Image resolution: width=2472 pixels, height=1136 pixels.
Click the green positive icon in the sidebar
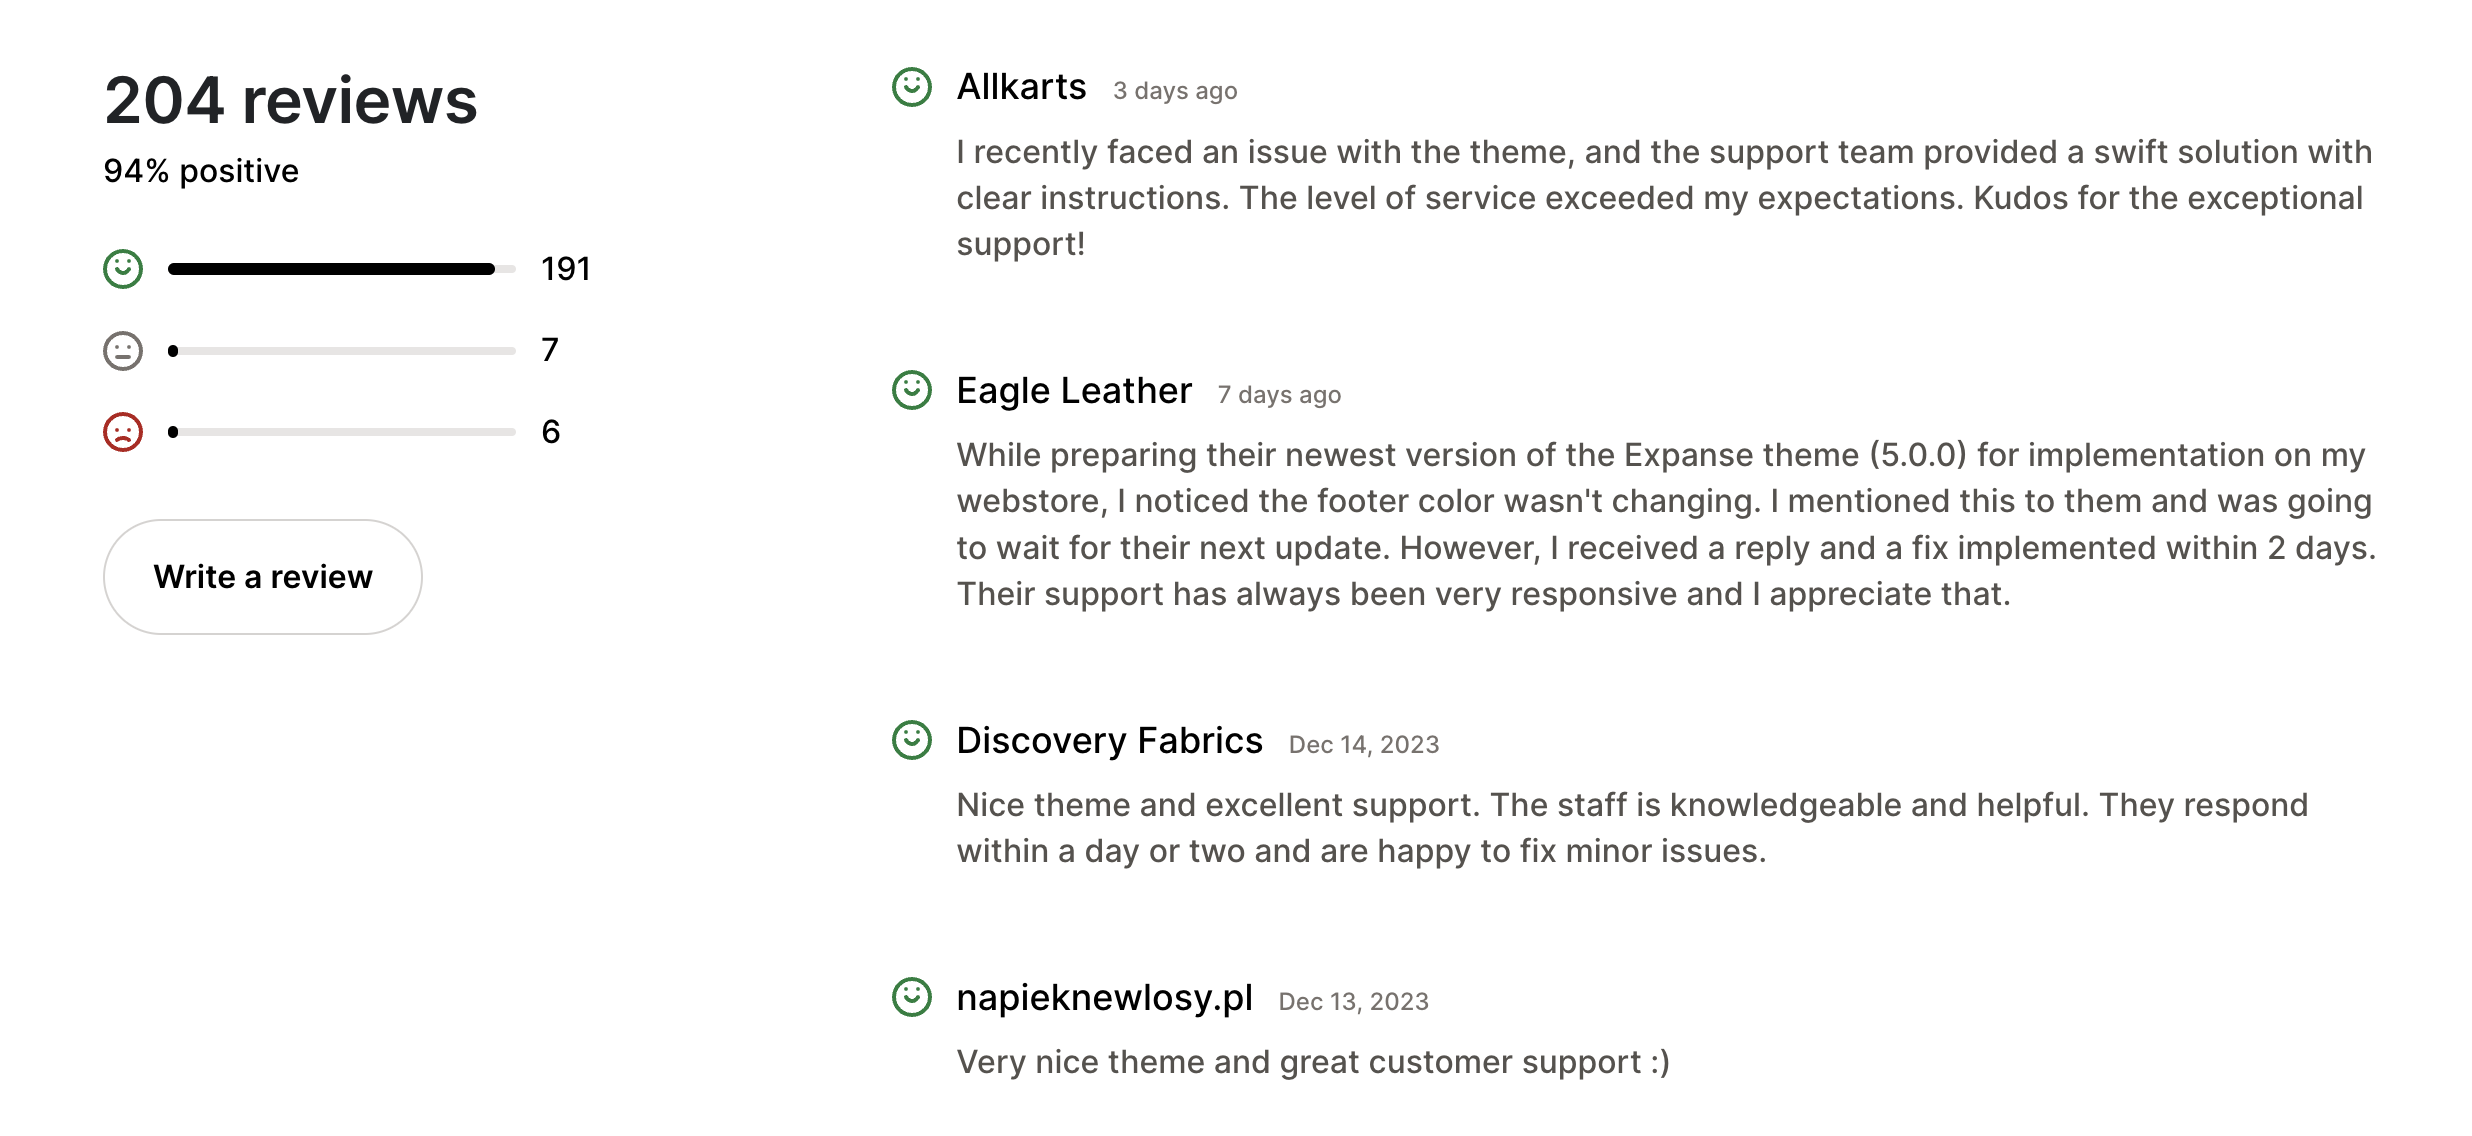coord(122,268)
